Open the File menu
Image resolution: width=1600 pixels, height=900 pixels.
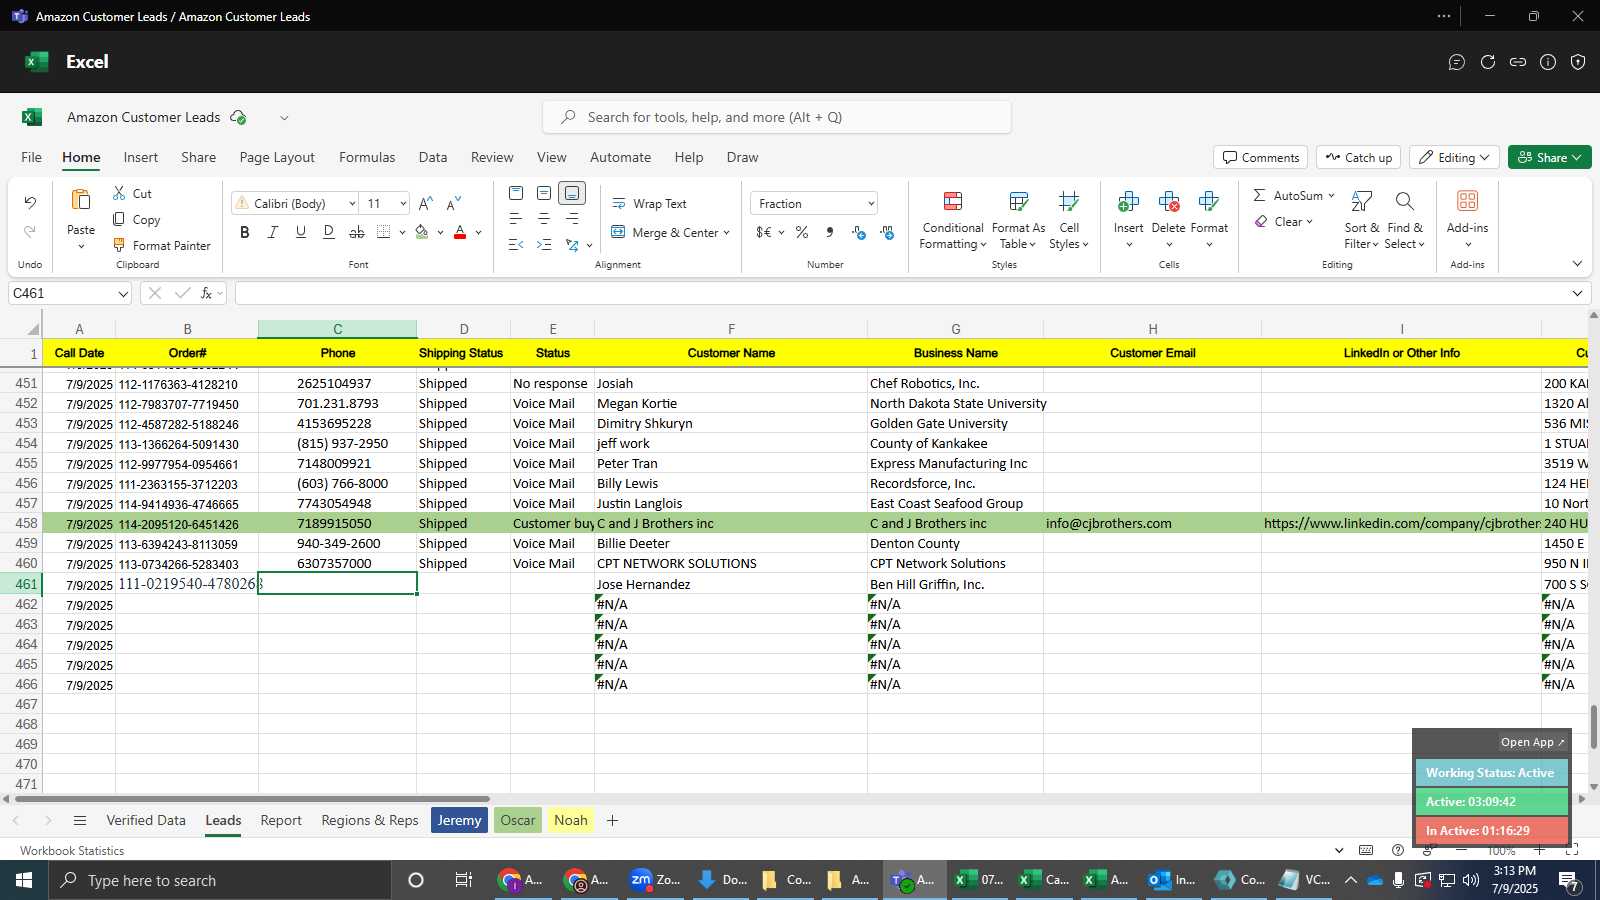pos(31,157)
